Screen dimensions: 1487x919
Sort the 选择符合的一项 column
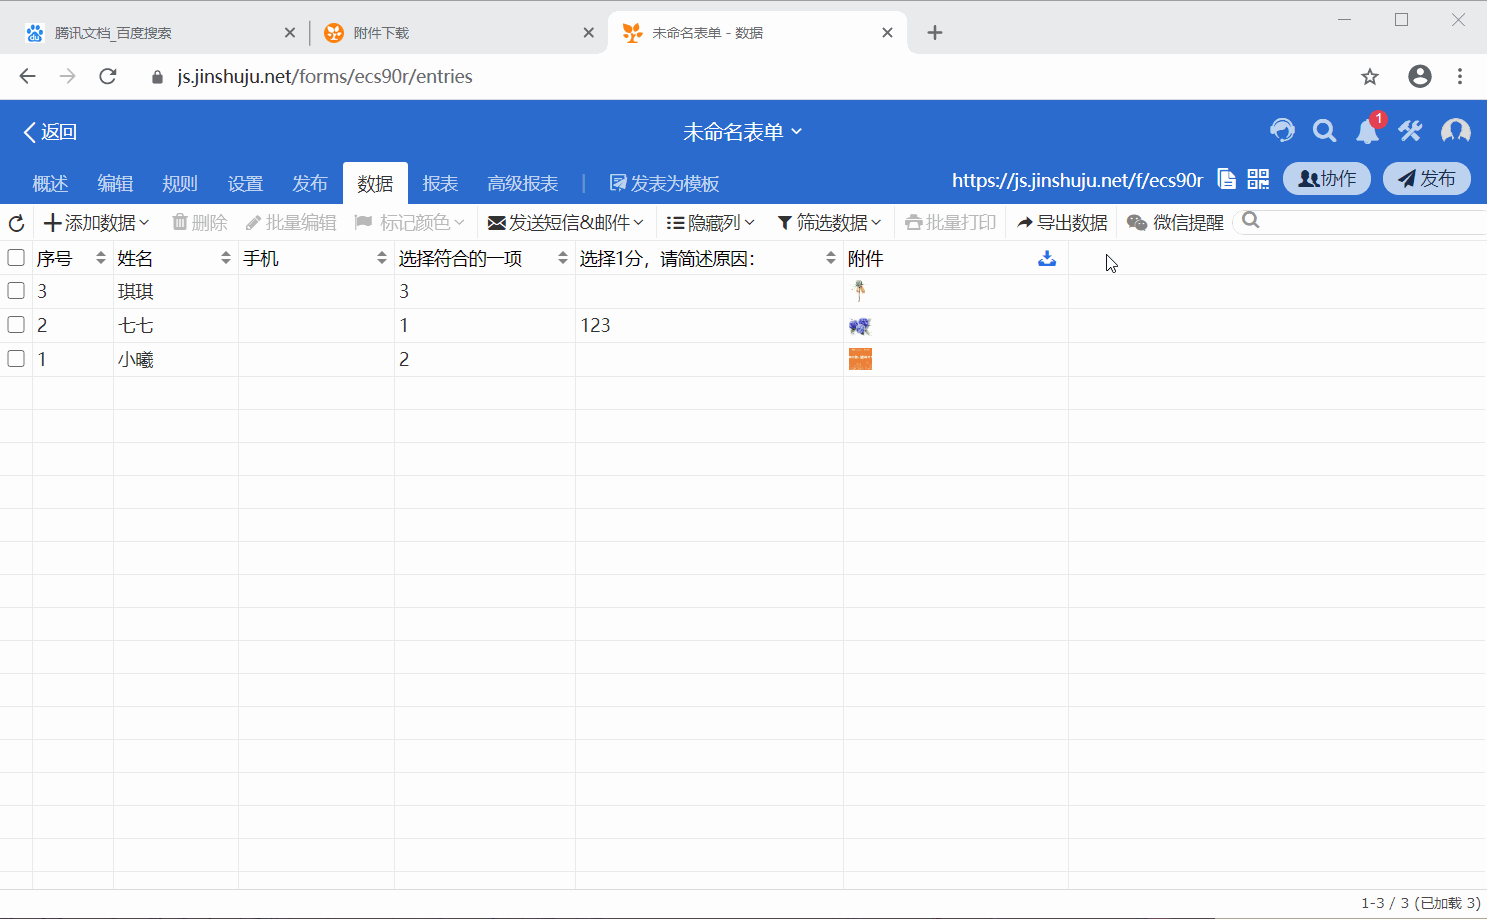(x=563, y=258)
